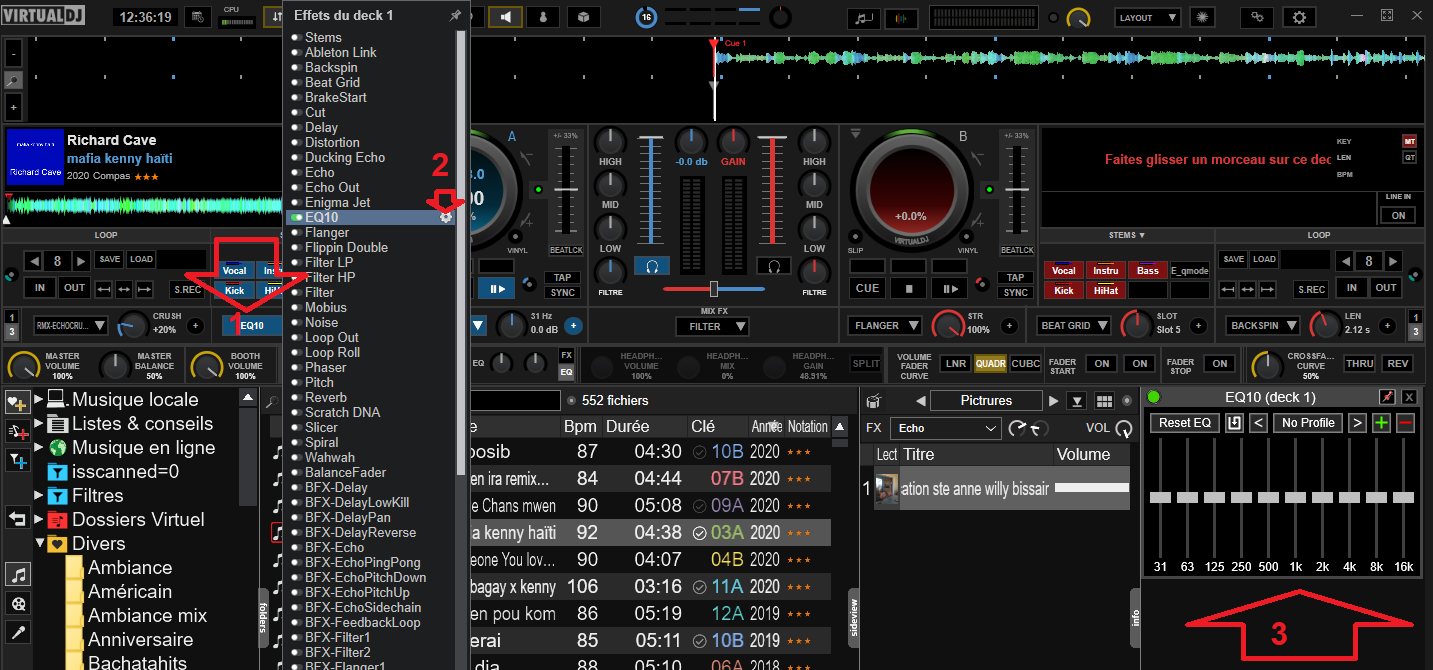Adjust the 31 Hz EQ10 slider

pos(1160,497)
